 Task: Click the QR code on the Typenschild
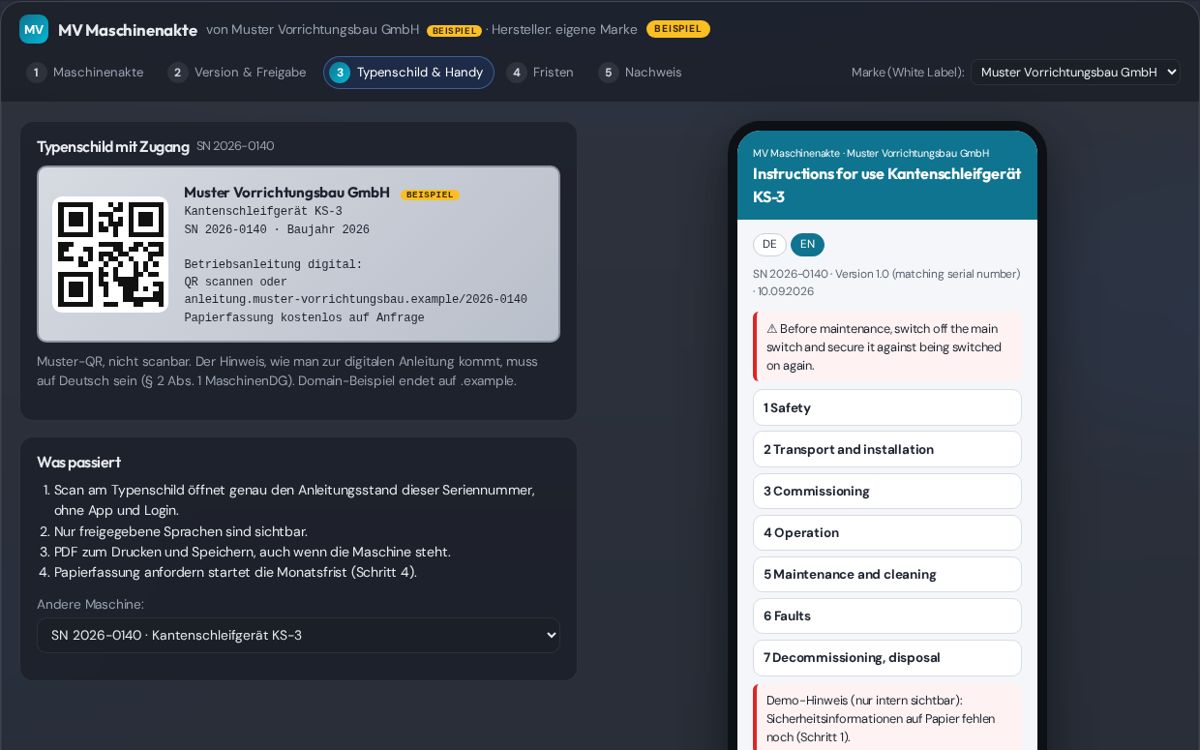point(110,254)
